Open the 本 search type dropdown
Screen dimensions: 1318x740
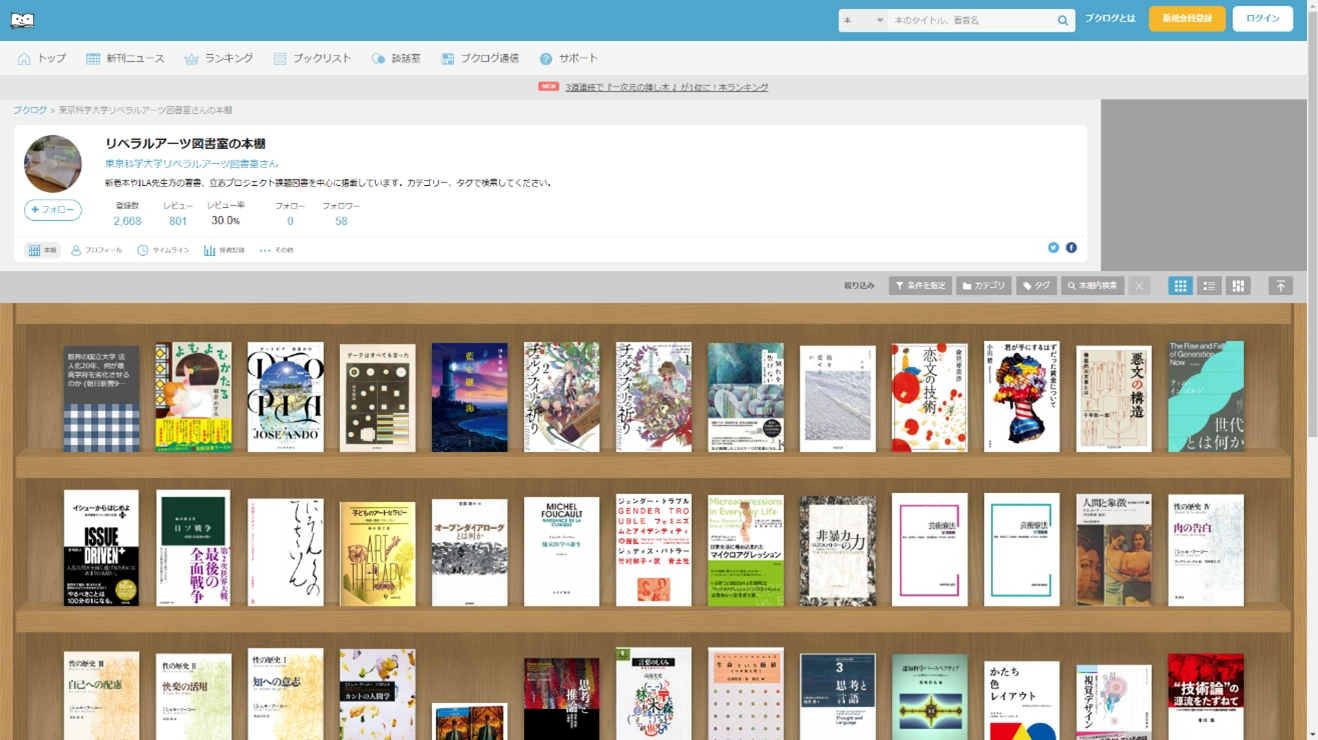(x=863, y=20)
